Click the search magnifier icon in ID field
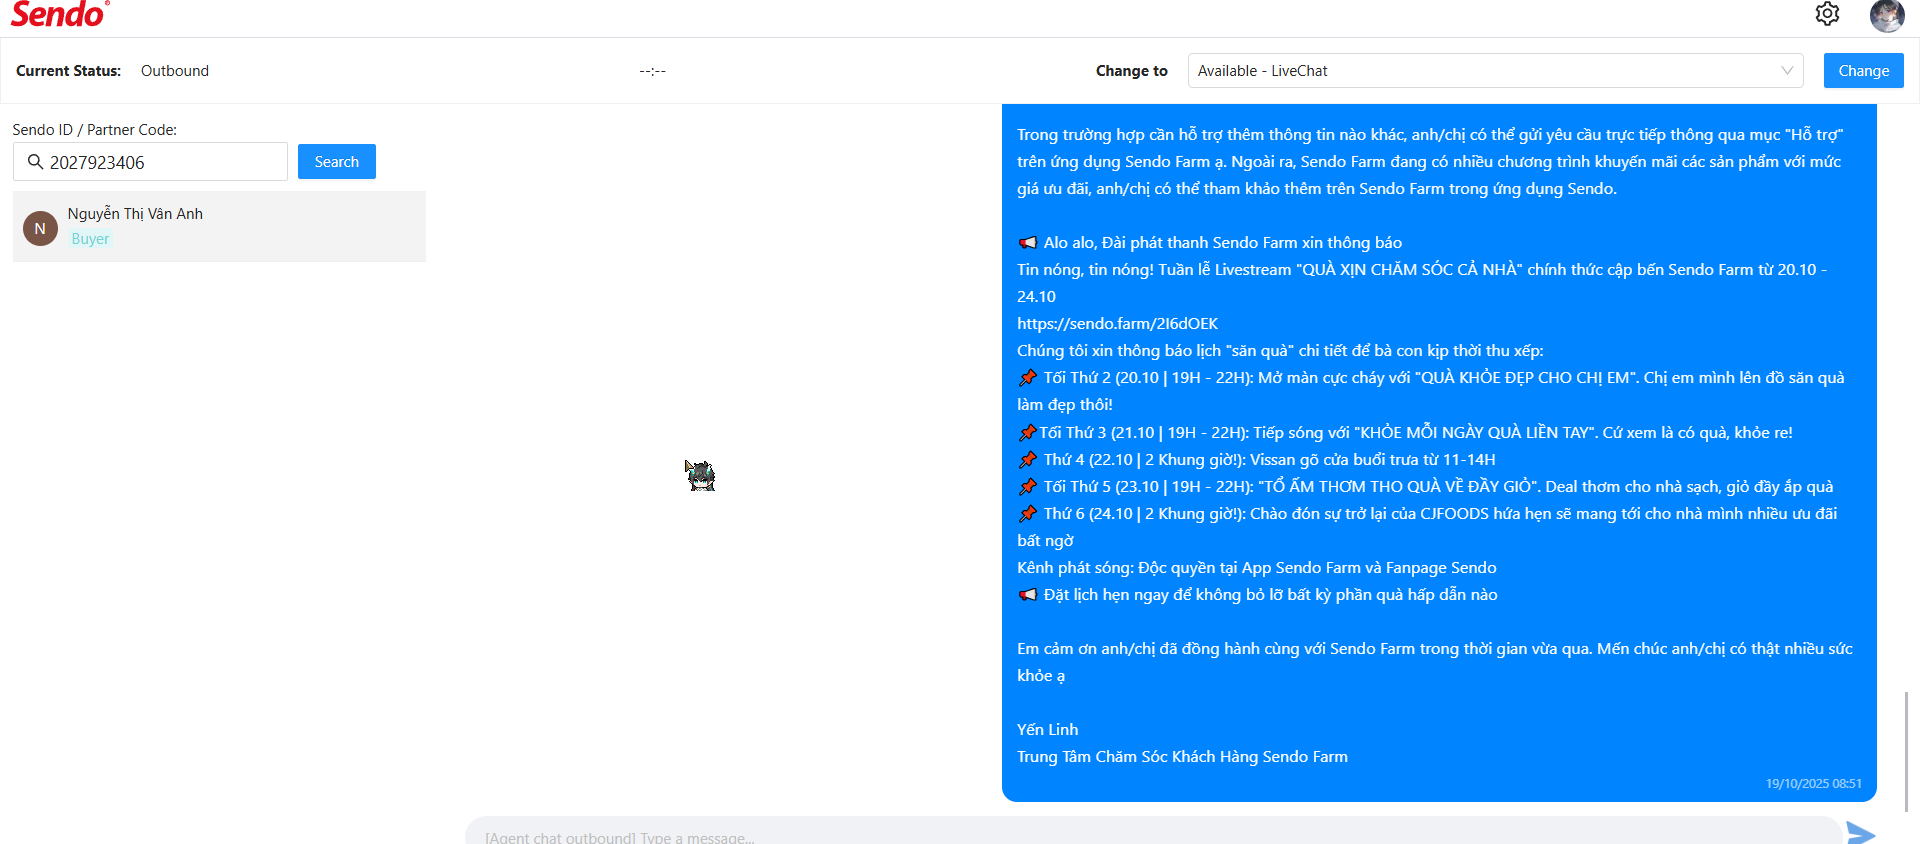 click(x=35, y=162)
